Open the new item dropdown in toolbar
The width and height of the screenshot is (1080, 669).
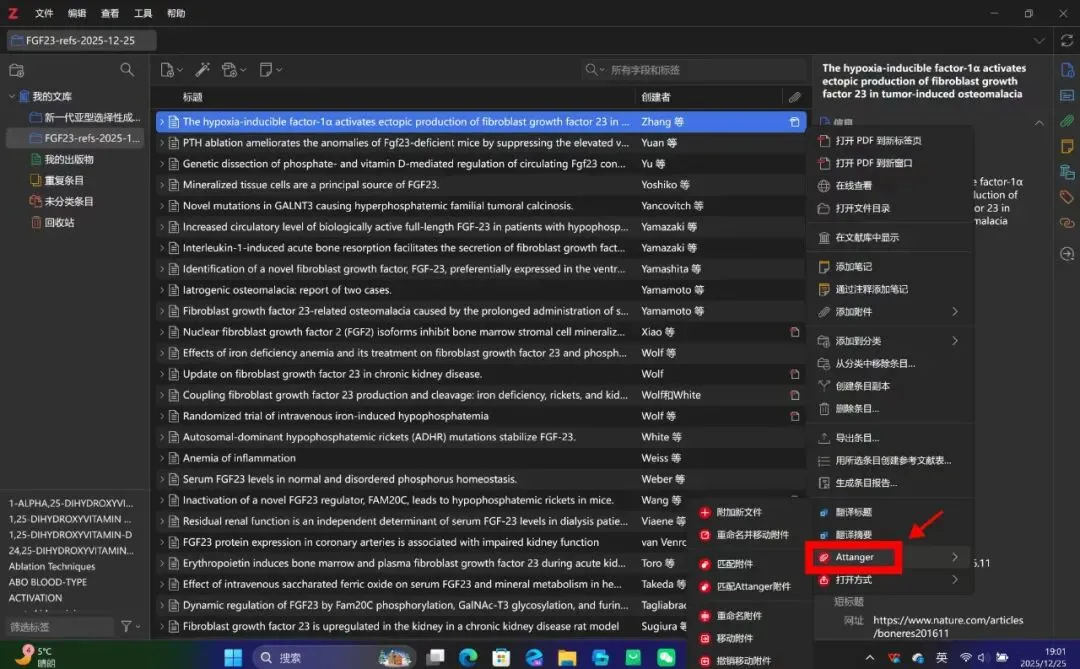tap(171, 70)
